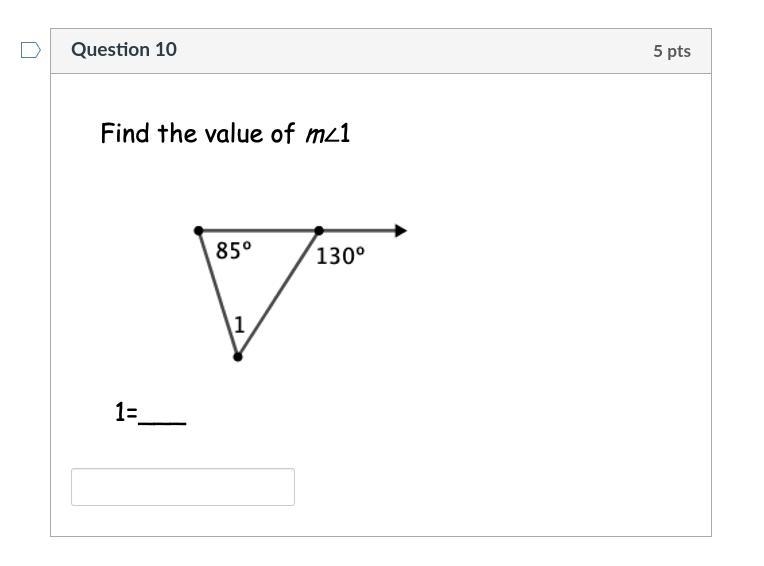Click the angle 1 label inside triangle
Viewport: 764px width, 566px height.
click(239, 325)
